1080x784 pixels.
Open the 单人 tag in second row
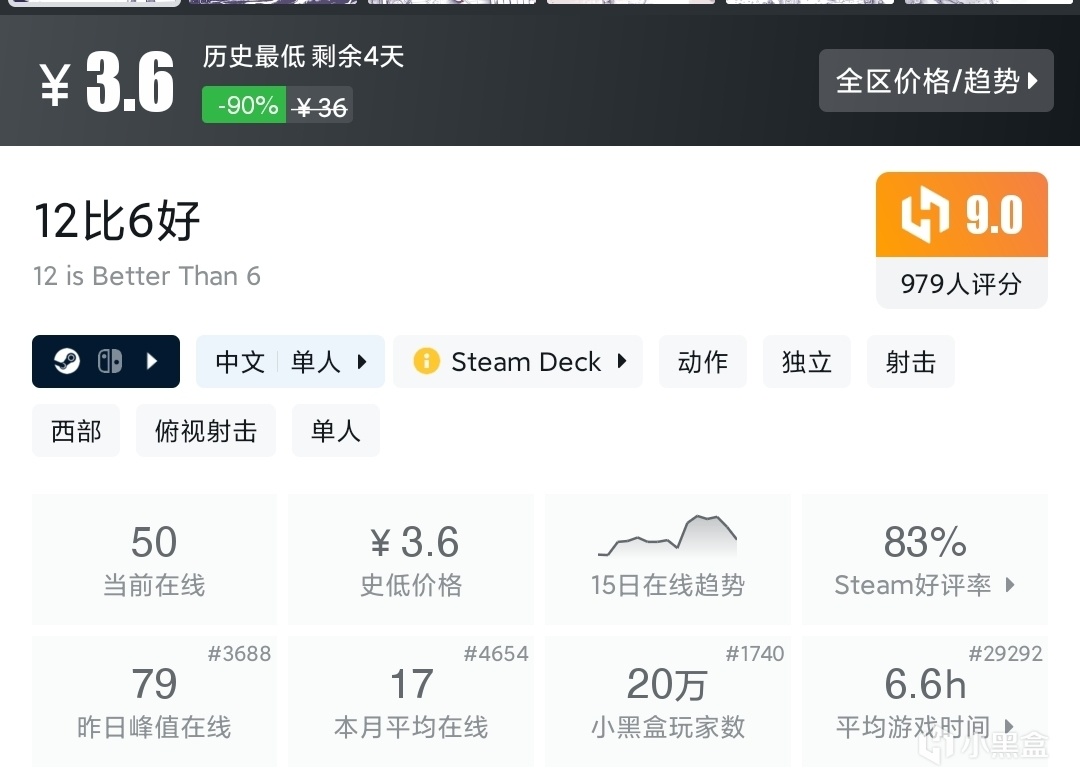click(x=335, y=431)
